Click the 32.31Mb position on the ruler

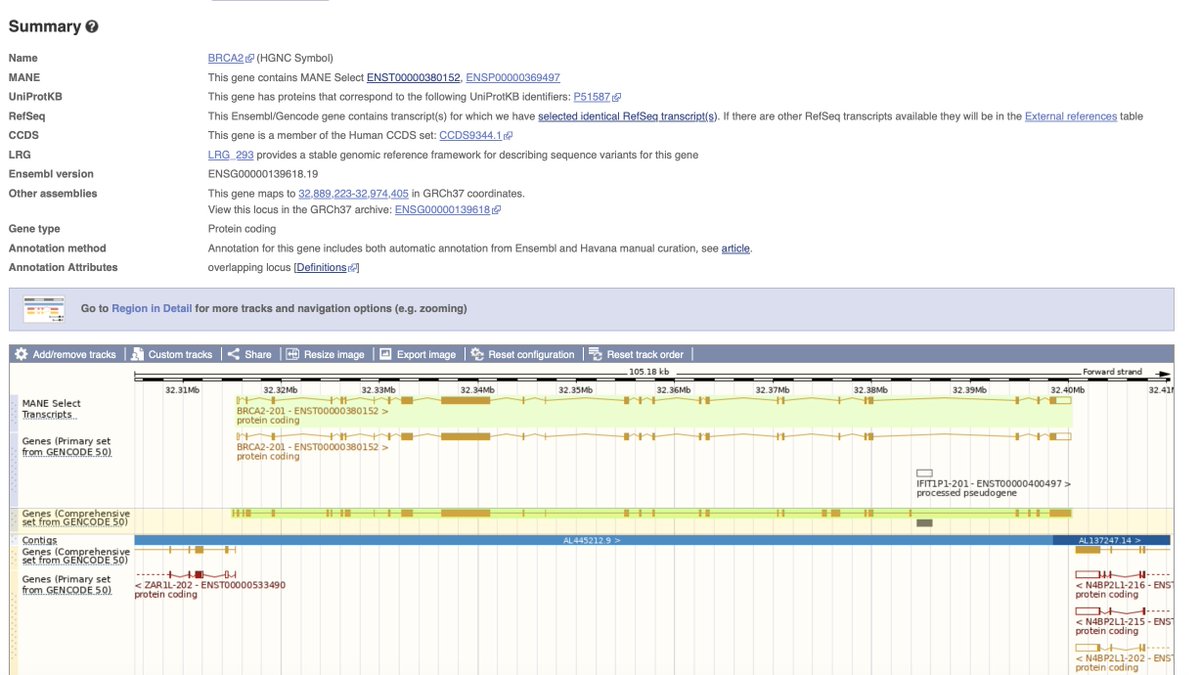click(x=181, y=390)
